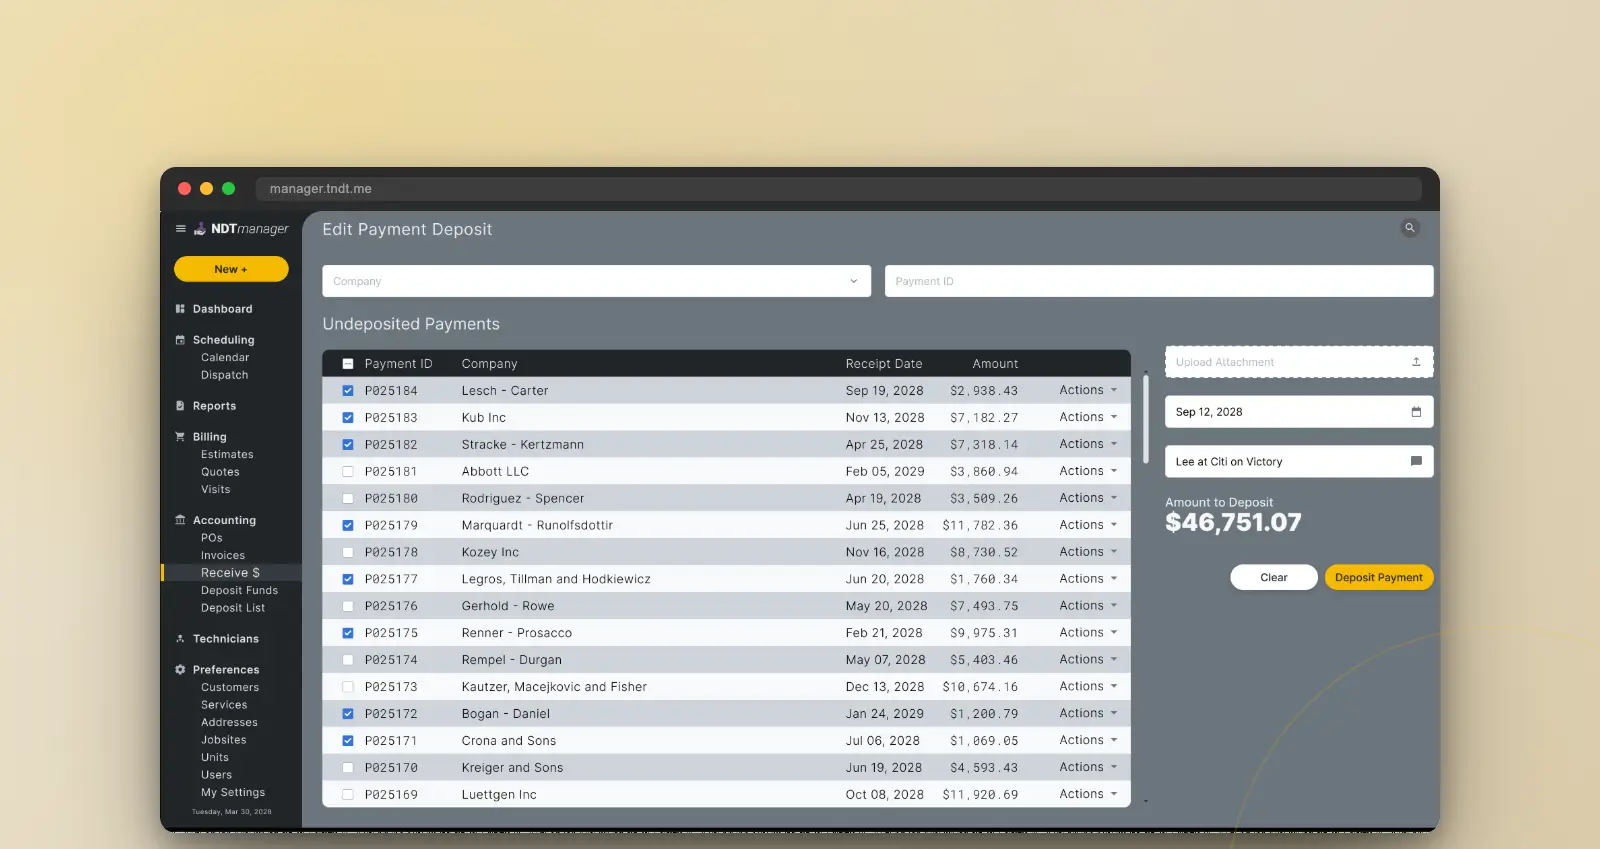Screen dimensions: 1600x849
Task: Check payment P025178 Kozey Inc
Action: (348, 553)
